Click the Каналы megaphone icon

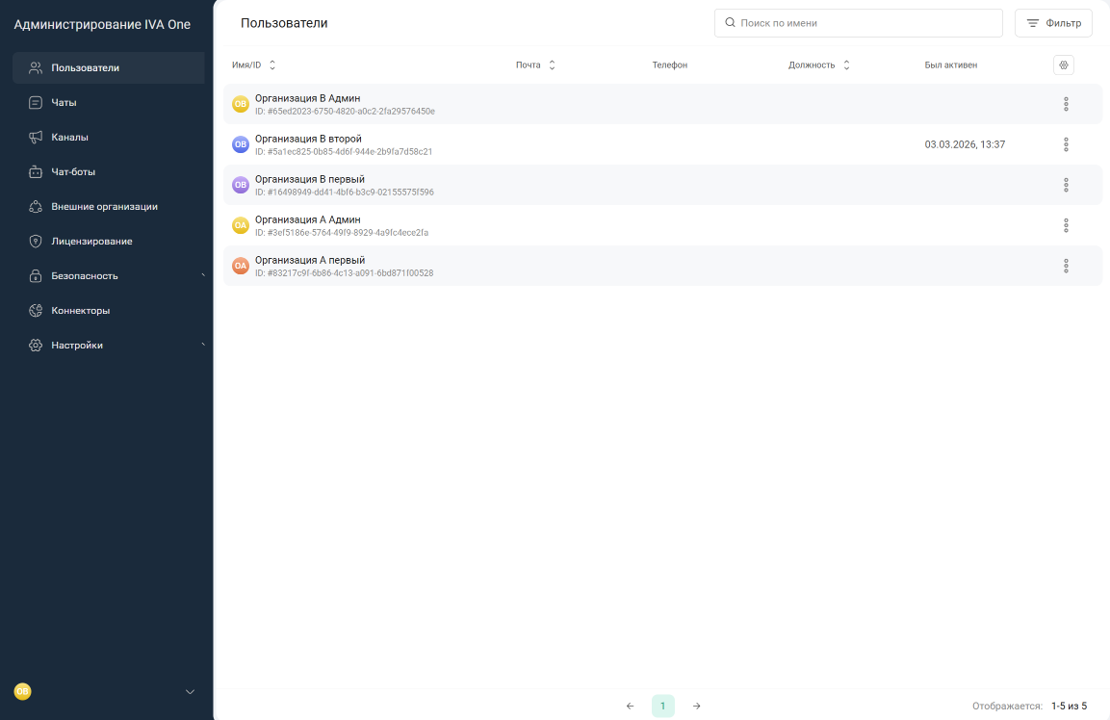point(36,137)
